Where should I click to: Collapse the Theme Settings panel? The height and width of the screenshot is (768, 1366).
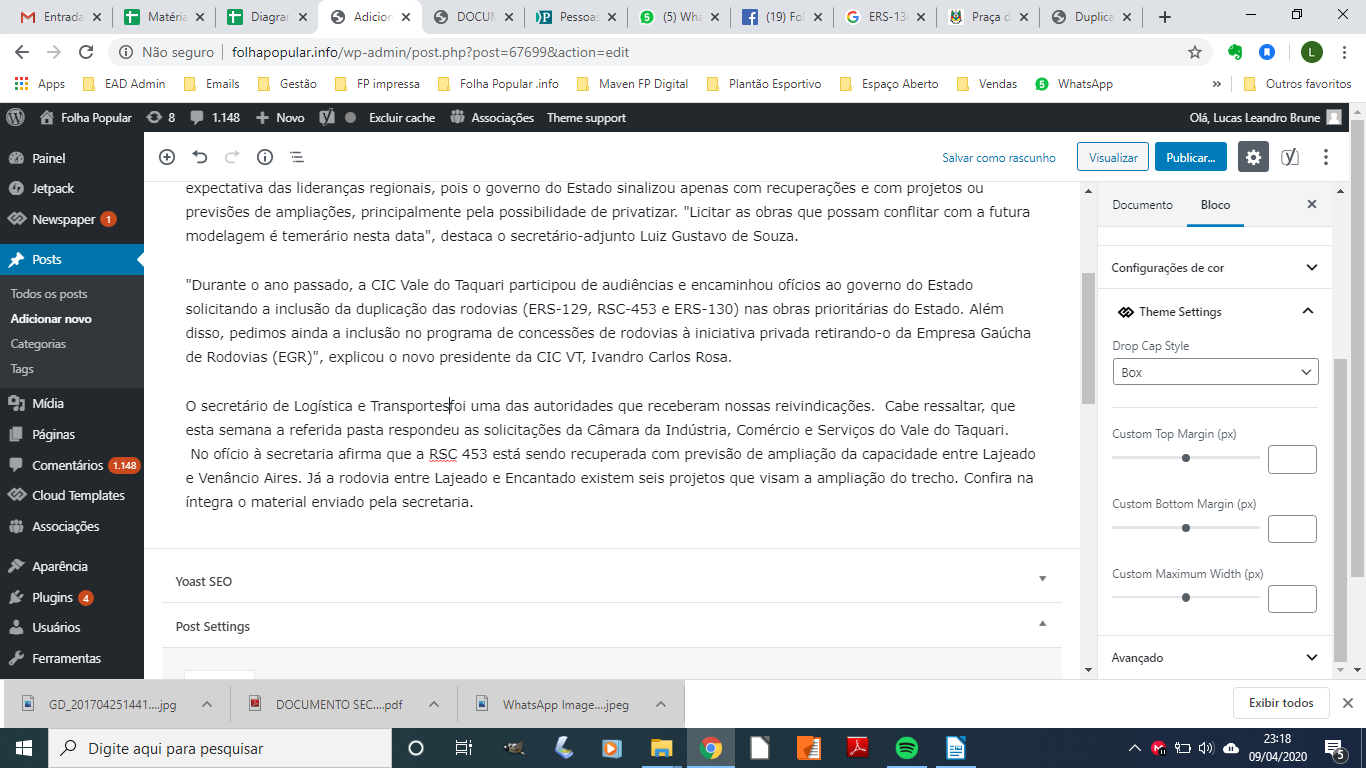coord(1307,312)
